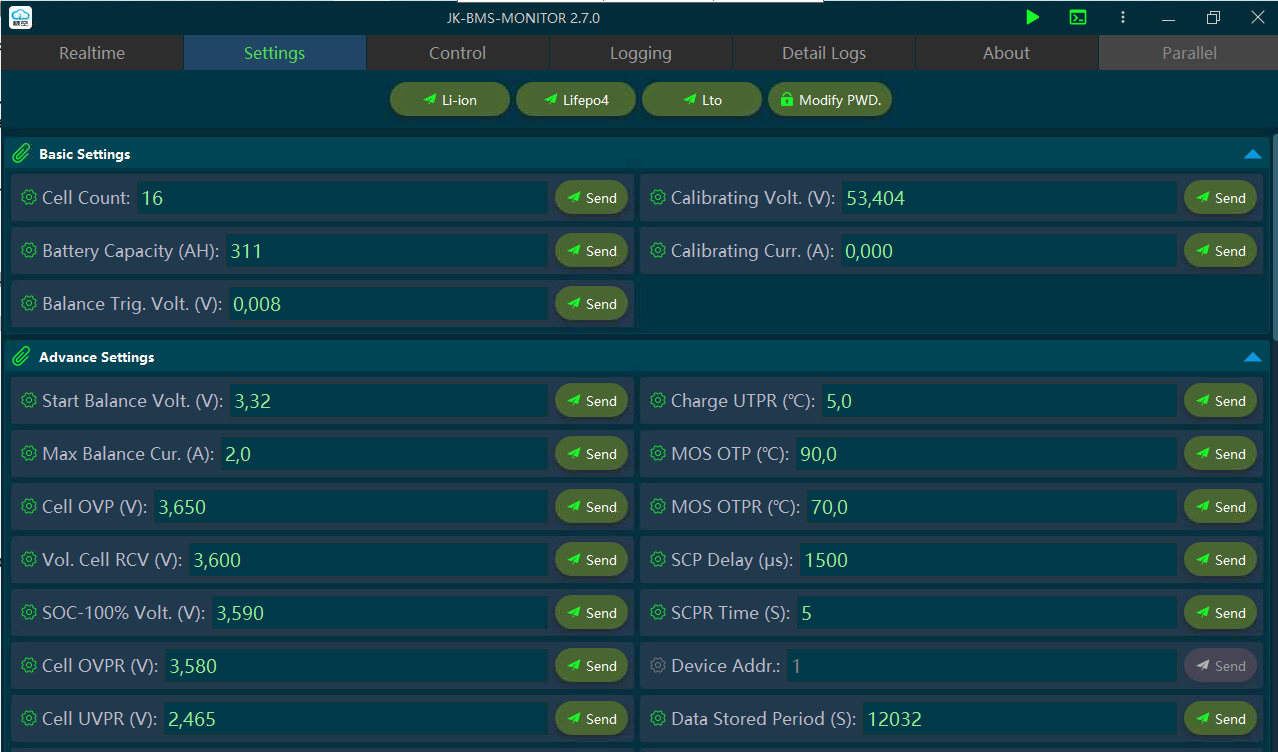Click the SCPR Time input field
This screenshot has width=1278, height=752.
(987, 613)
